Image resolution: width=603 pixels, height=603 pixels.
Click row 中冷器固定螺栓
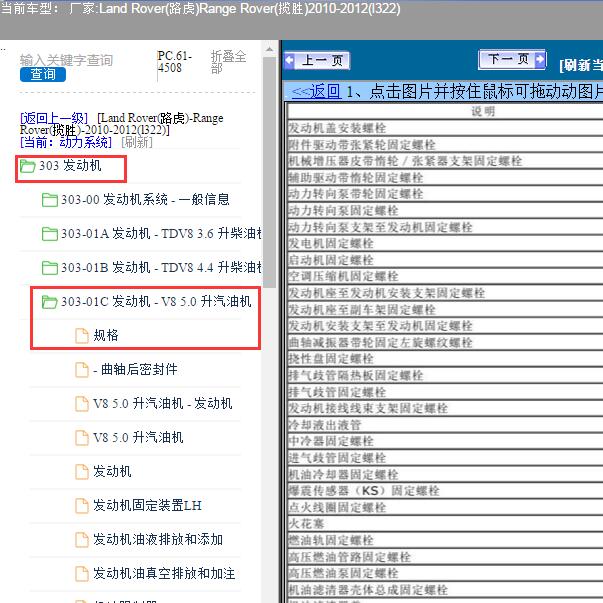[445, 441]
